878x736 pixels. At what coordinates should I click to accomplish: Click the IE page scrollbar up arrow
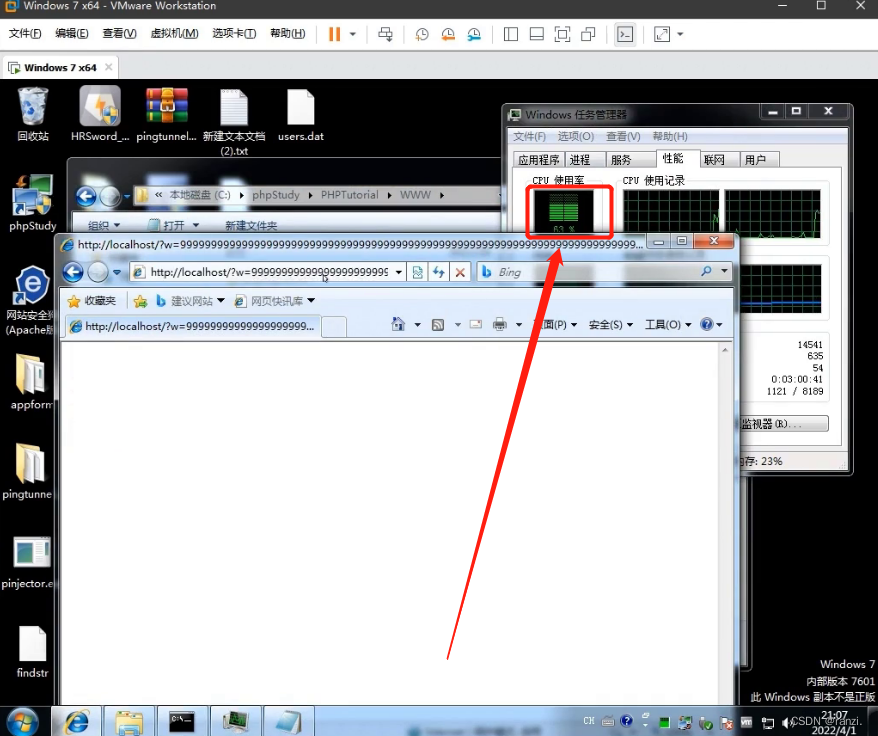(x=725, y=350)
